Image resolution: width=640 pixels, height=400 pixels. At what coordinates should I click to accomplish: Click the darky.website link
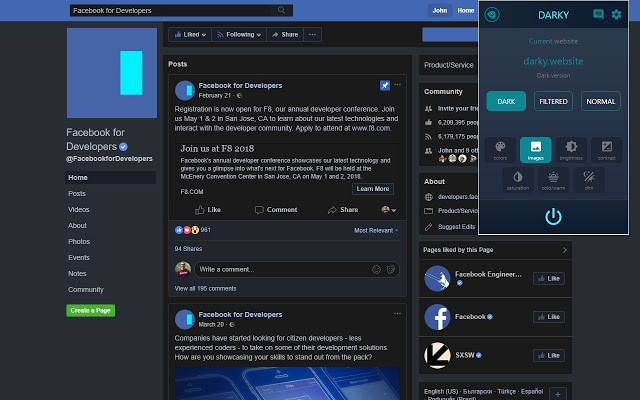click(553, 61)
